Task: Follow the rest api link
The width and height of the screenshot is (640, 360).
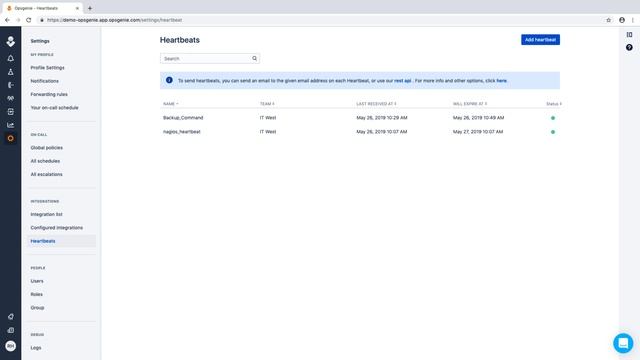Action: 402,81
